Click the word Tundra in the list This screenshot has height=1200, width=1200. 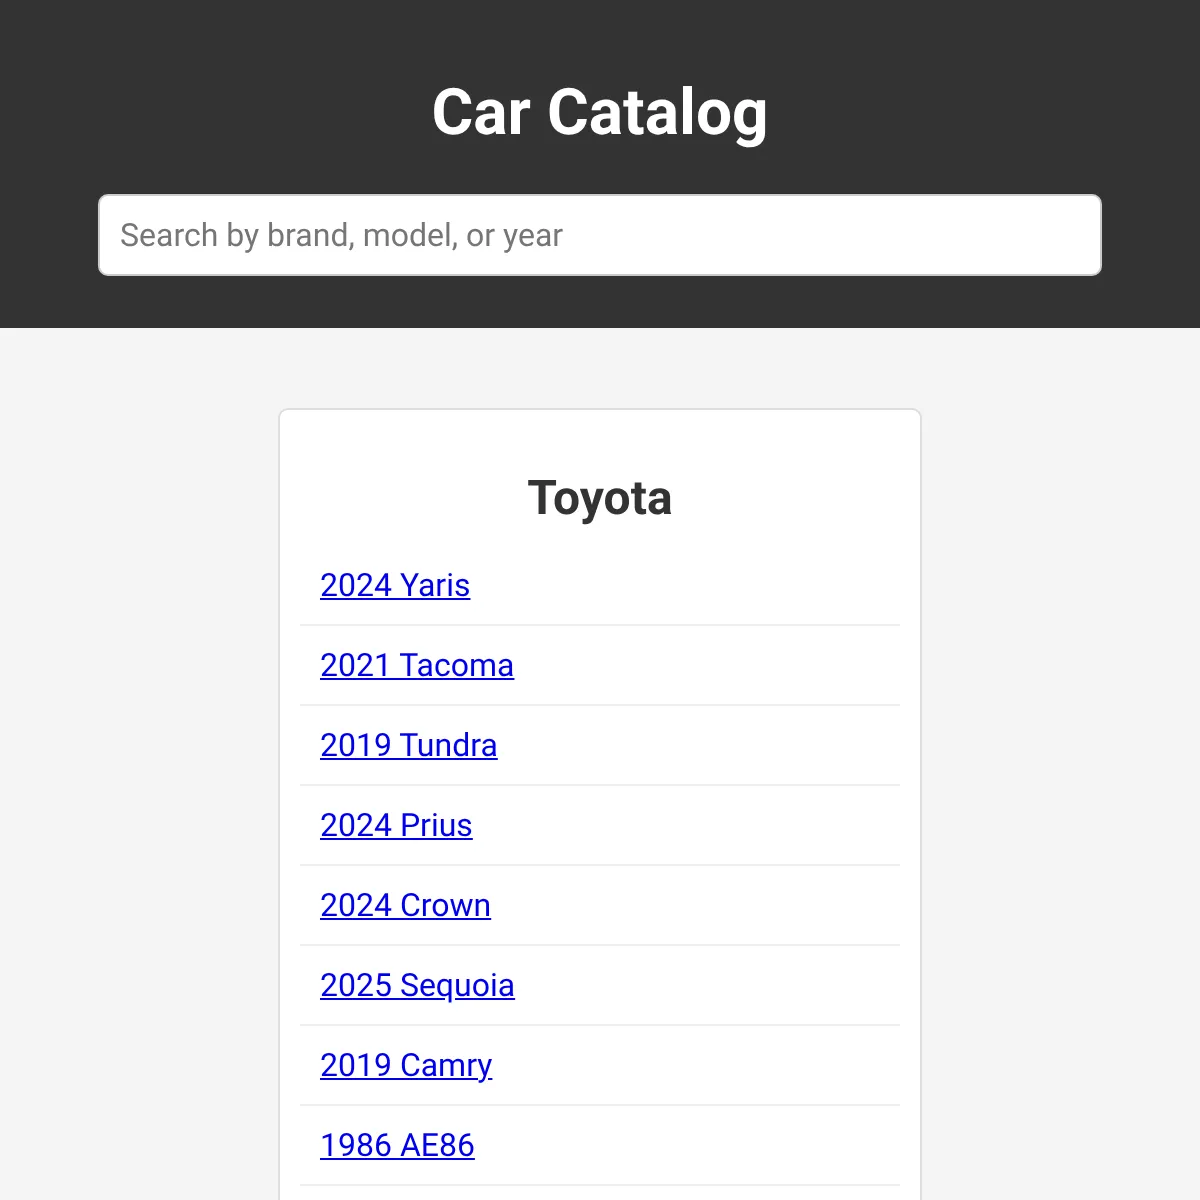(448, 745)
